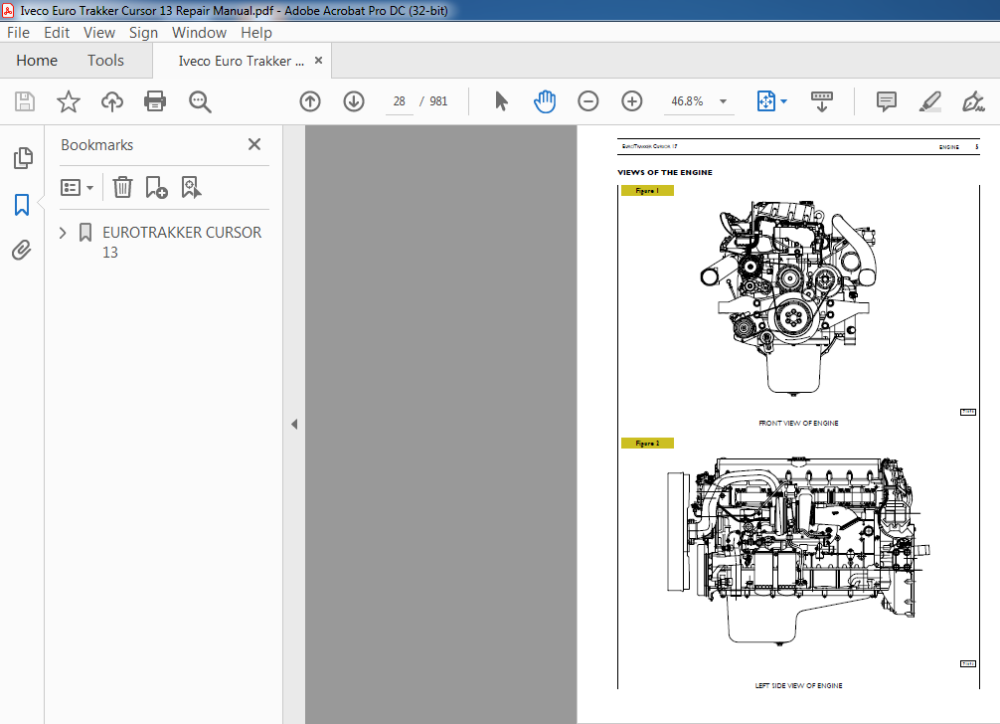The width and height of the screenshot is (1000, 724).
Task: Click the total page count 981
Action: 438,101
